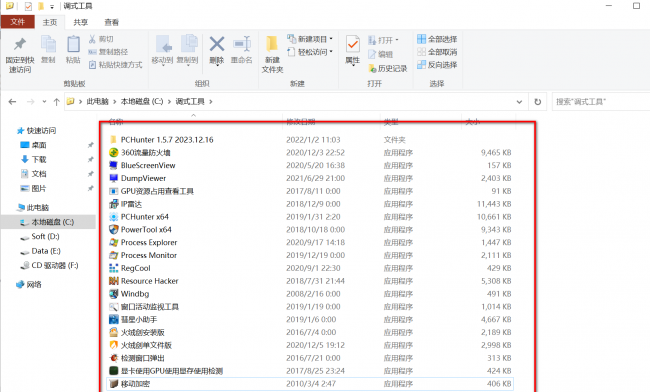Click the 属性 checkmark icon
The width and height of the screenshot is (650, 392).
tap(353, 44)
